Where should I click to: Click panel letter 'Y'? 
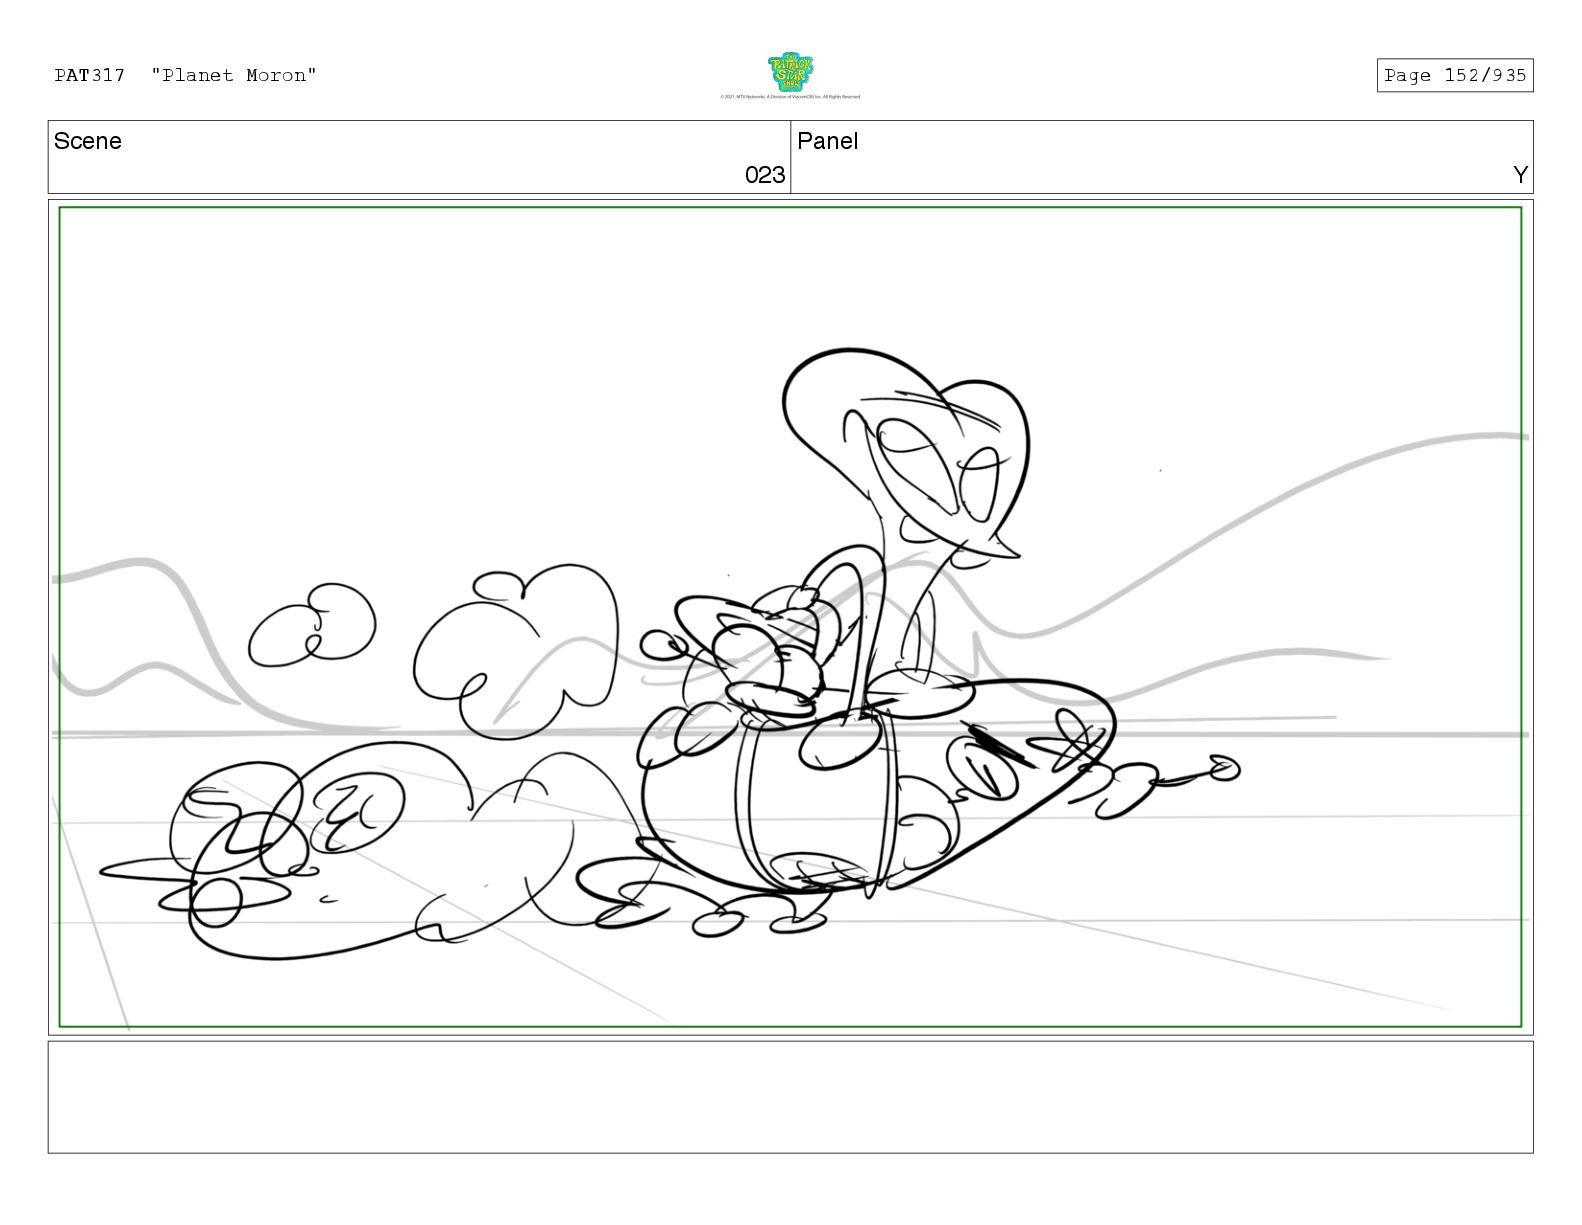[x=1520, y=175]
